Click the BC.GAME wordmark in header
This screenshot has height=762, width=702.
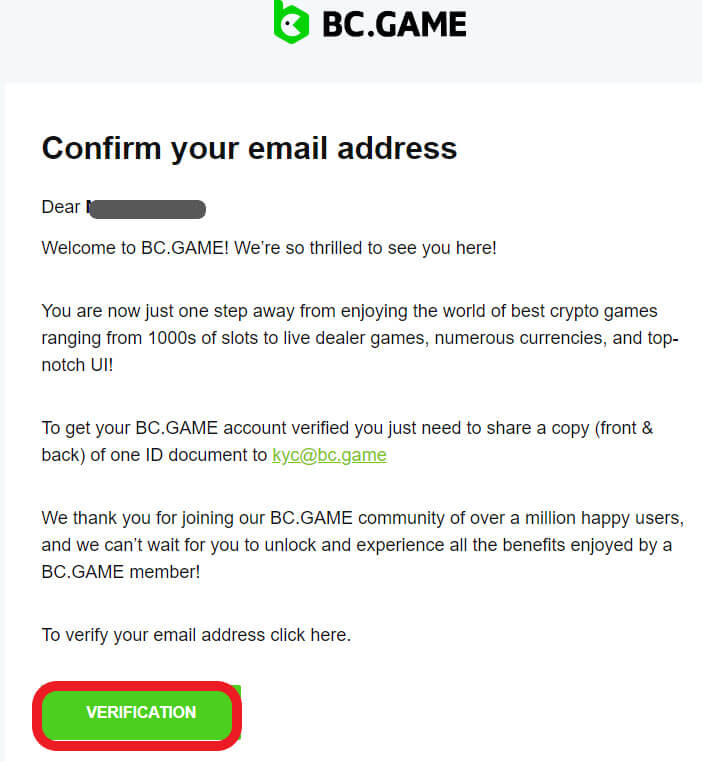pyautogui.click(x=394, y=24)
